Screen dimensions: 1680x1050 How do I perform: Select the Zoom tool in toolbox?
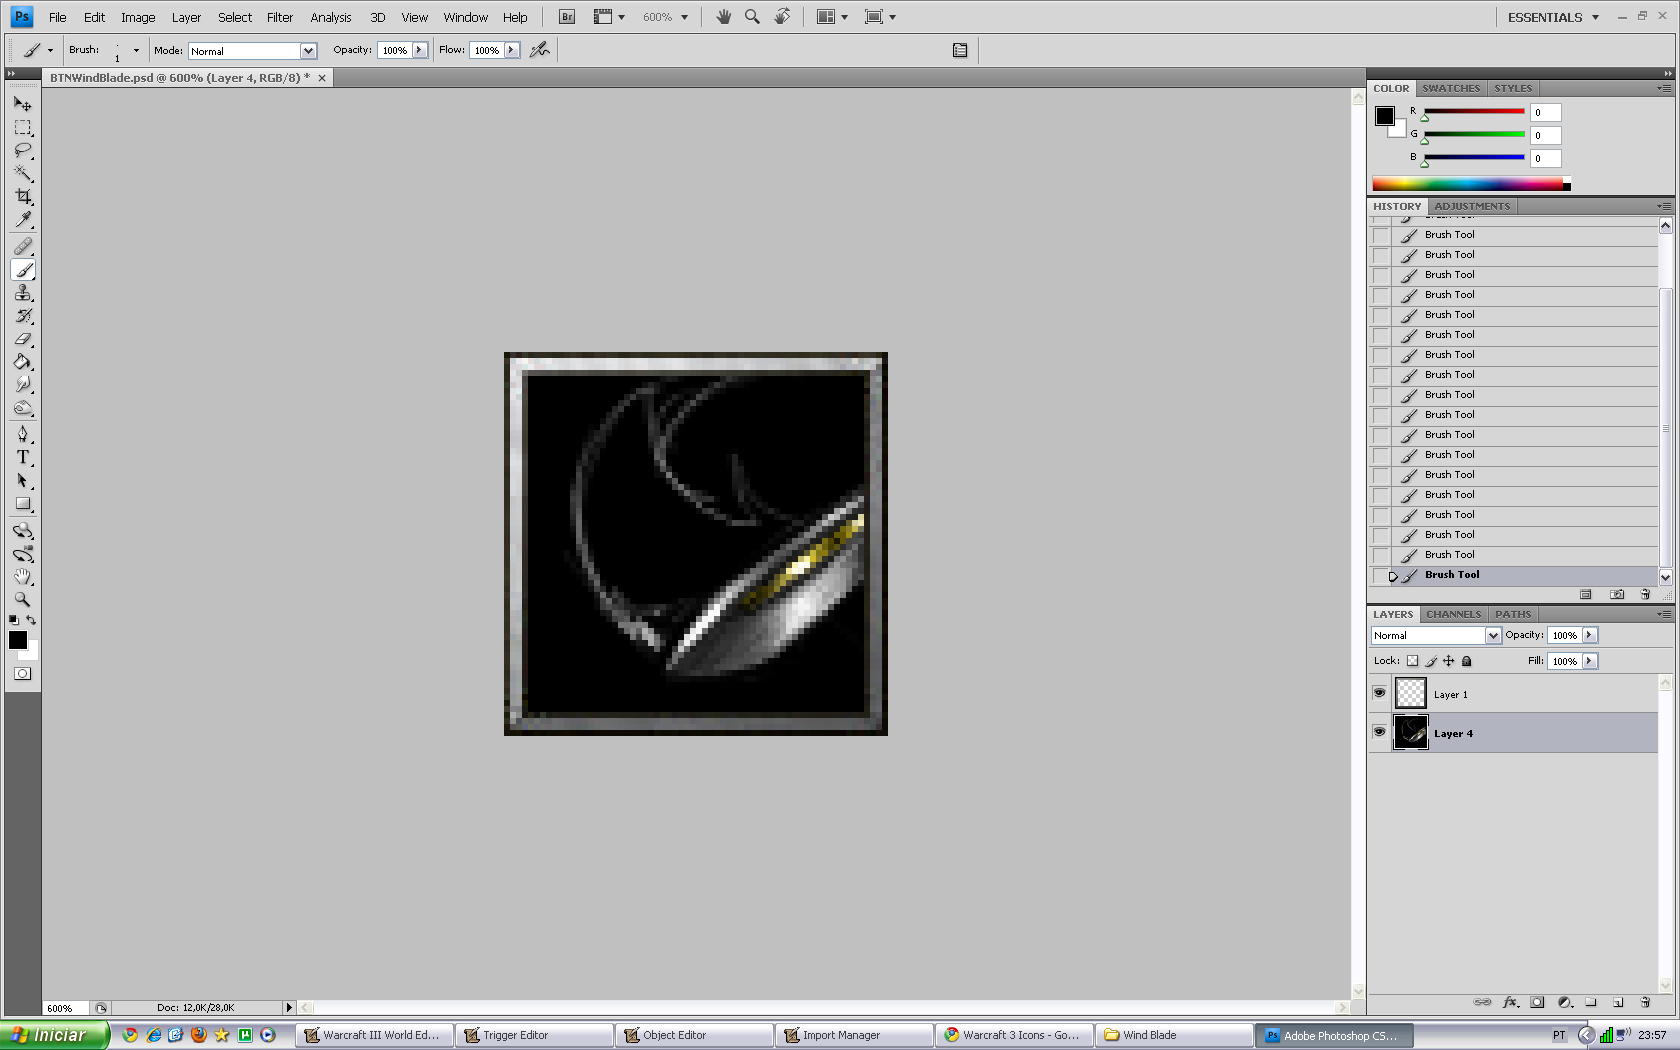[x=23, y=600]
